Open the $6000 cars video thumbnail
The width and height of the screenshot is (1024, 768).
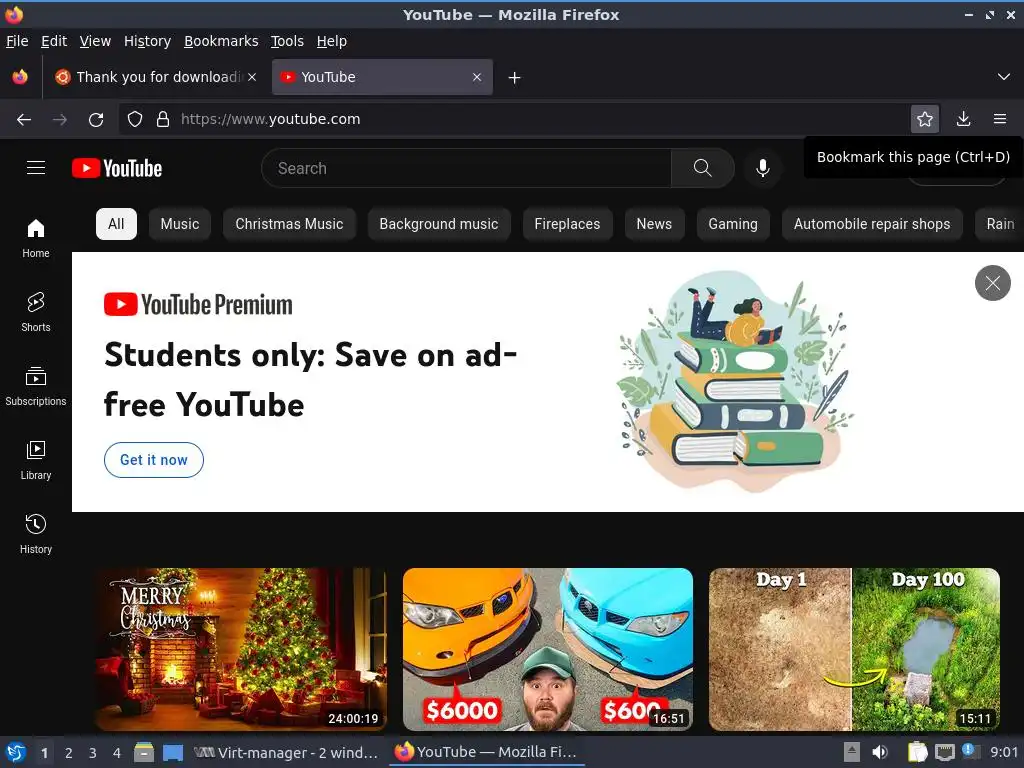[548, 649]
